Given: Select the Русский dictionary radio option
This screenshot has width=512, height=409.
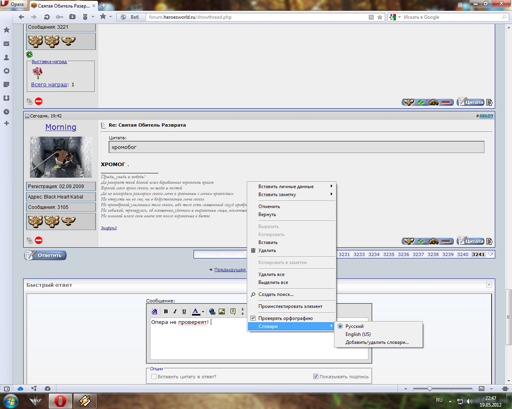Looking at the screenshot, I should point(340,326).
